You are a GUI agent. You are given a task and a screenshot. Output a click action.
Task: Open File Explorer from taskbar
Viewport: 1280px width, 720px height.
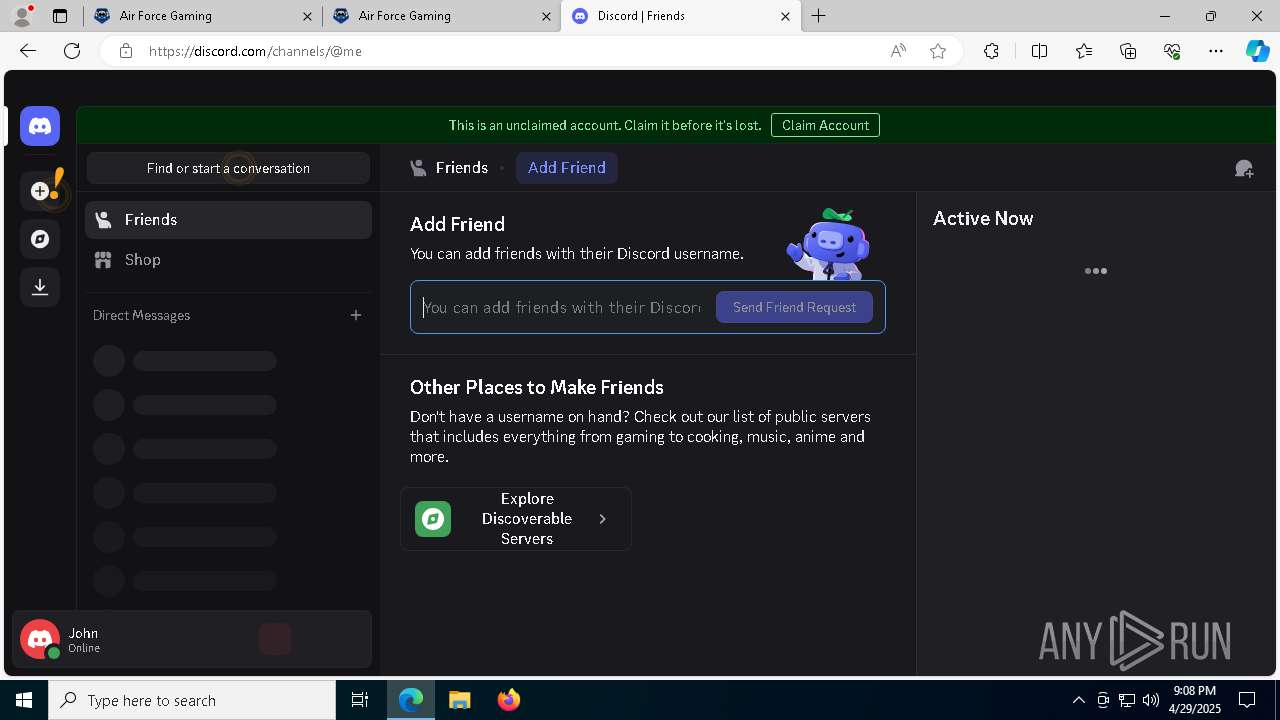459,700
